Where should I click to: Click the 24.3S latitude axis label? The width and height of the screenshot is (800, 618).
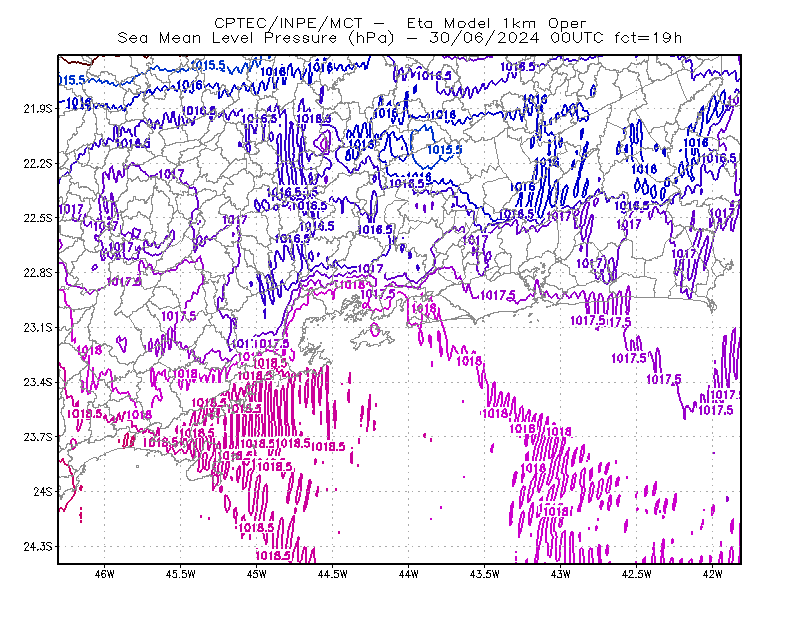click(38, 547)
